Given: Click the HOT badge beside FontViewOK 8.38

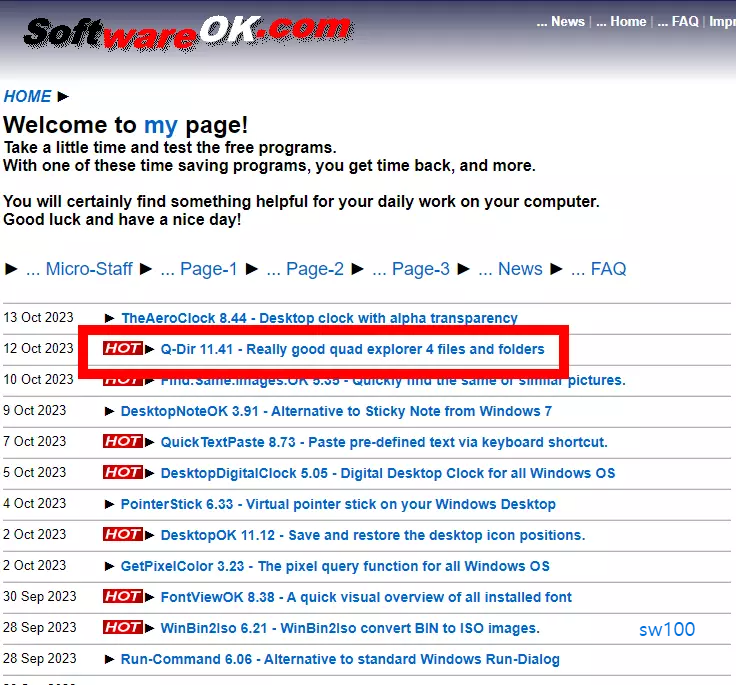Looking at the screenshot, I should tap(123, 596).
